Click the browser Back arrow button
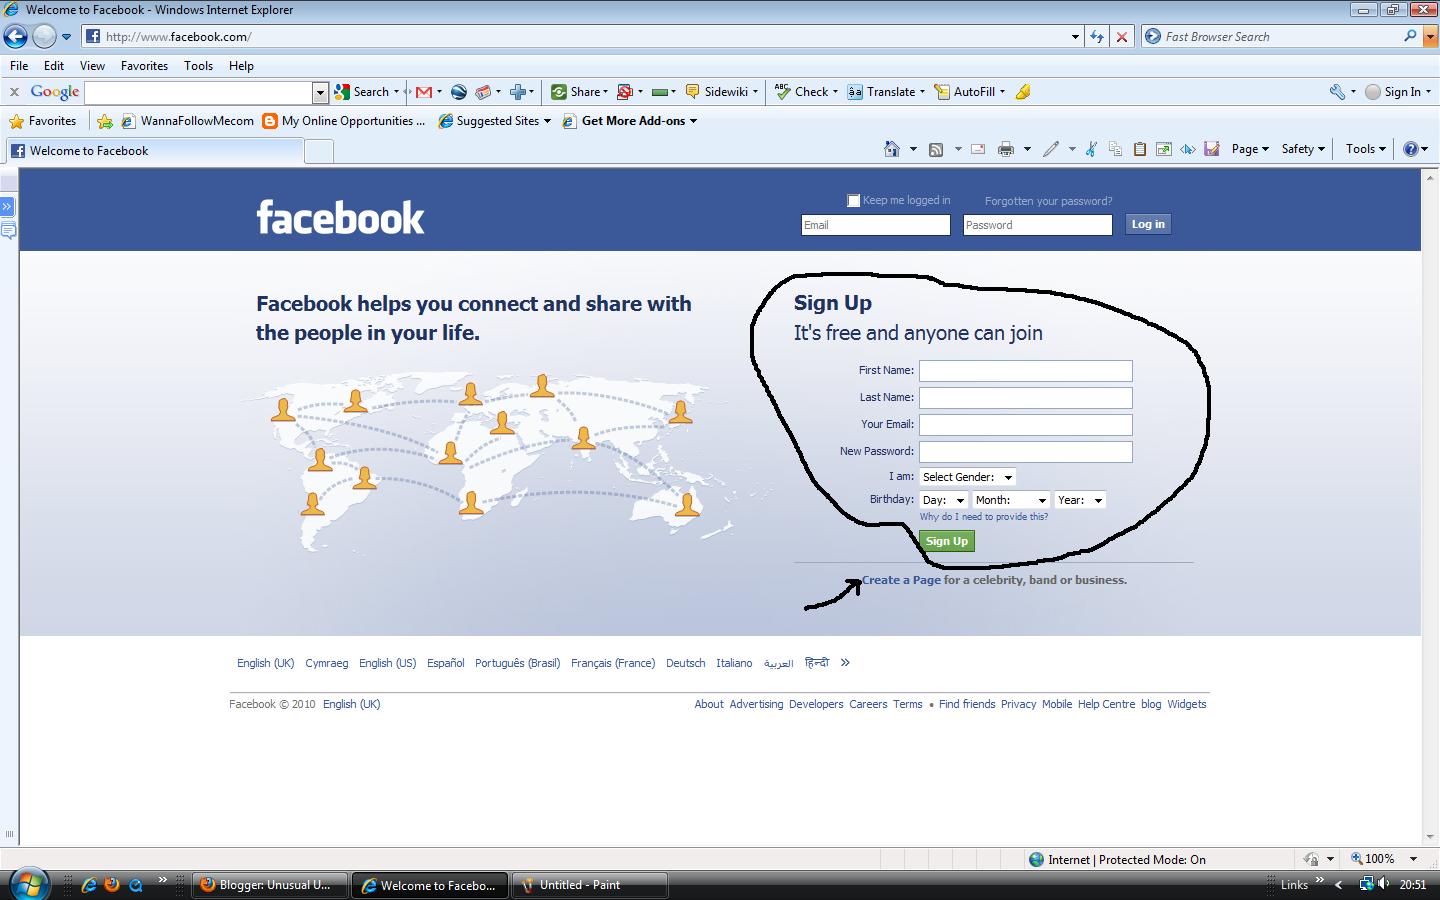This screenshot has height=900, width=1440. (x=15, y=37)
